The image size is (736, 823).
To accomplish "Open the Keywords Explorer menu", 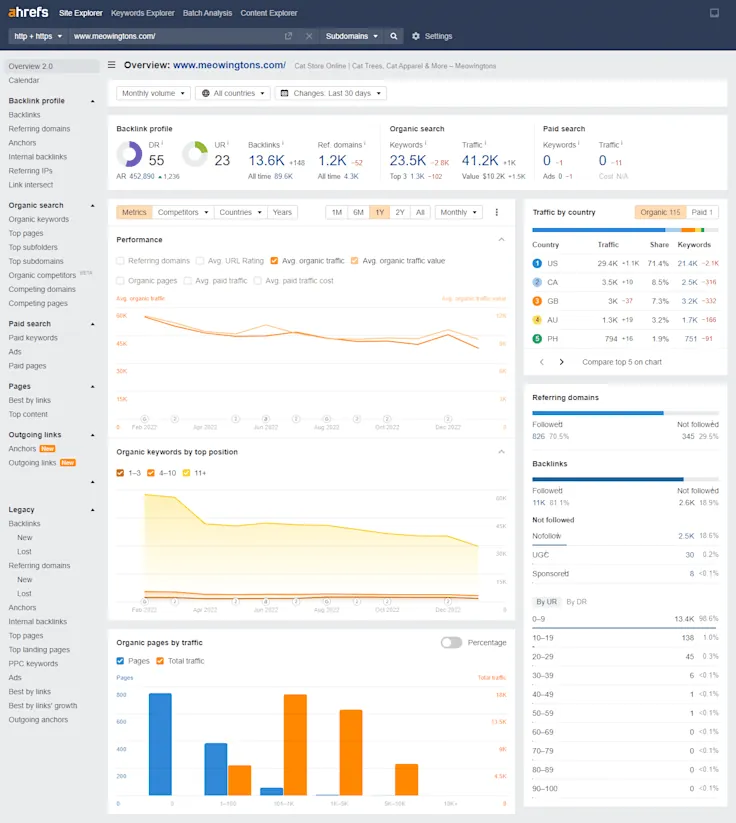I will tap(142, 13).
